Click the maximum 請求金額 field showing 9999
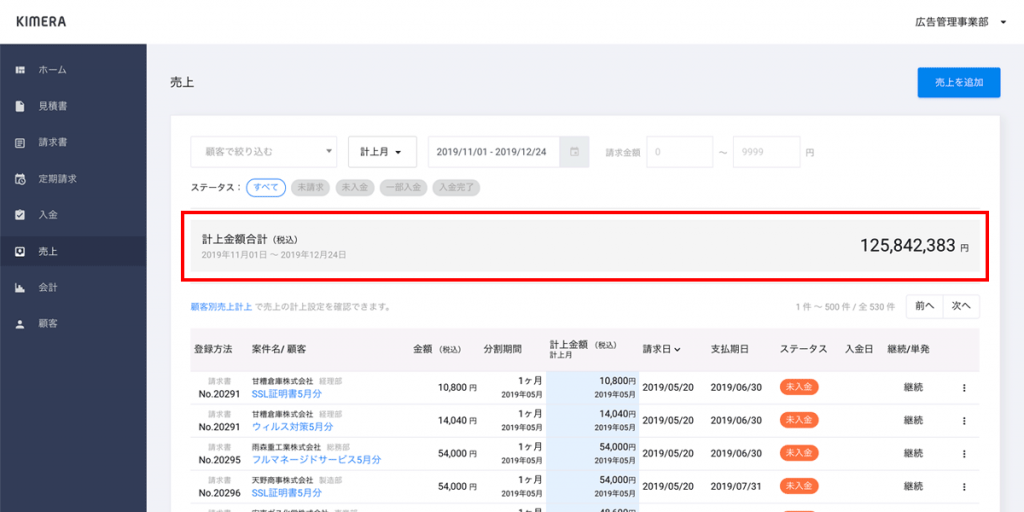Image resolution: width=1024 pixels, height=512 pixels. click(x=767, y=152)
